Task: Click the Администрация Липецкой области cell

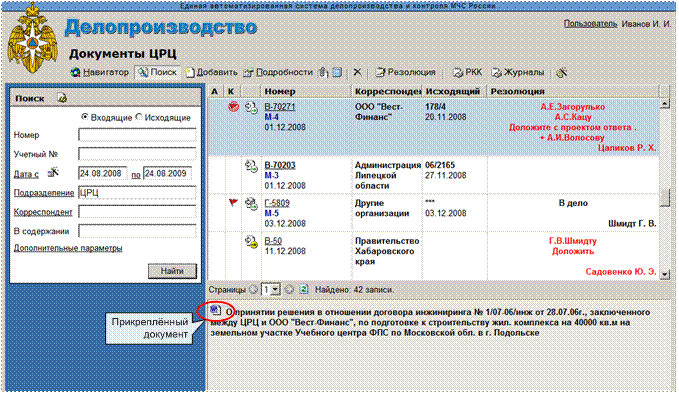Action: [388, 175]
